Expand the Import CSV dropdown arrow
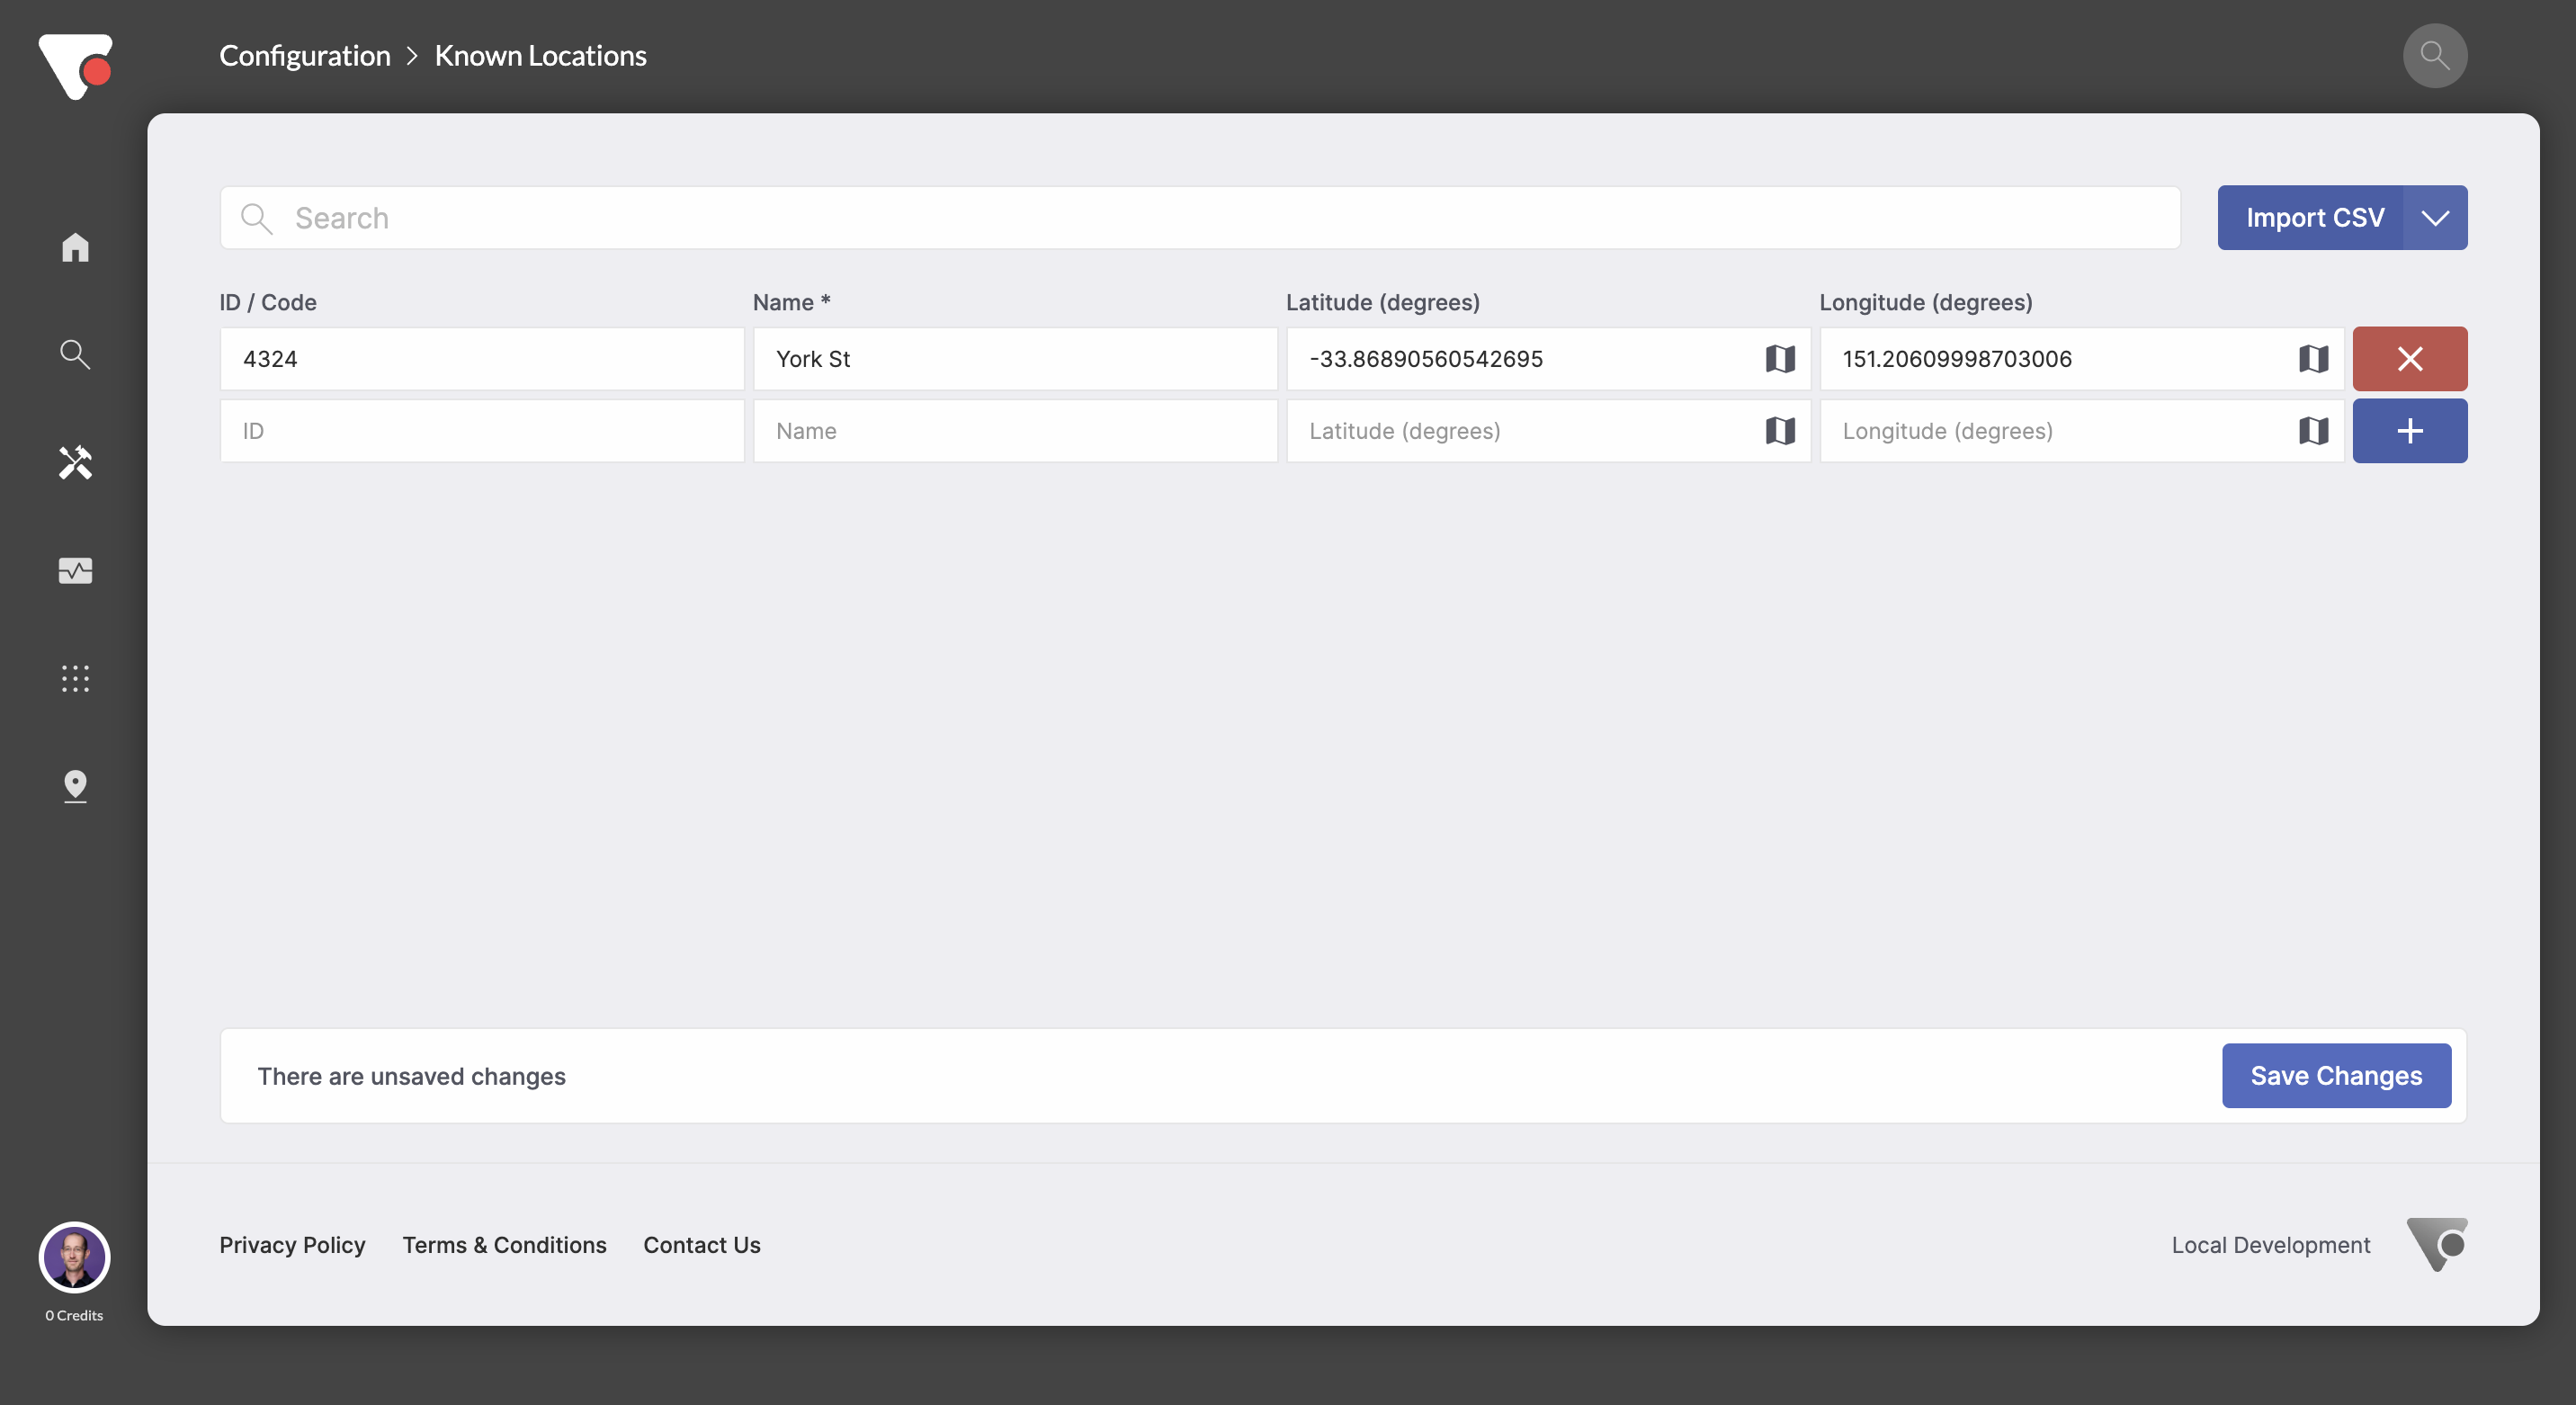The image size is (2576, 1405). pos(2434,217)
